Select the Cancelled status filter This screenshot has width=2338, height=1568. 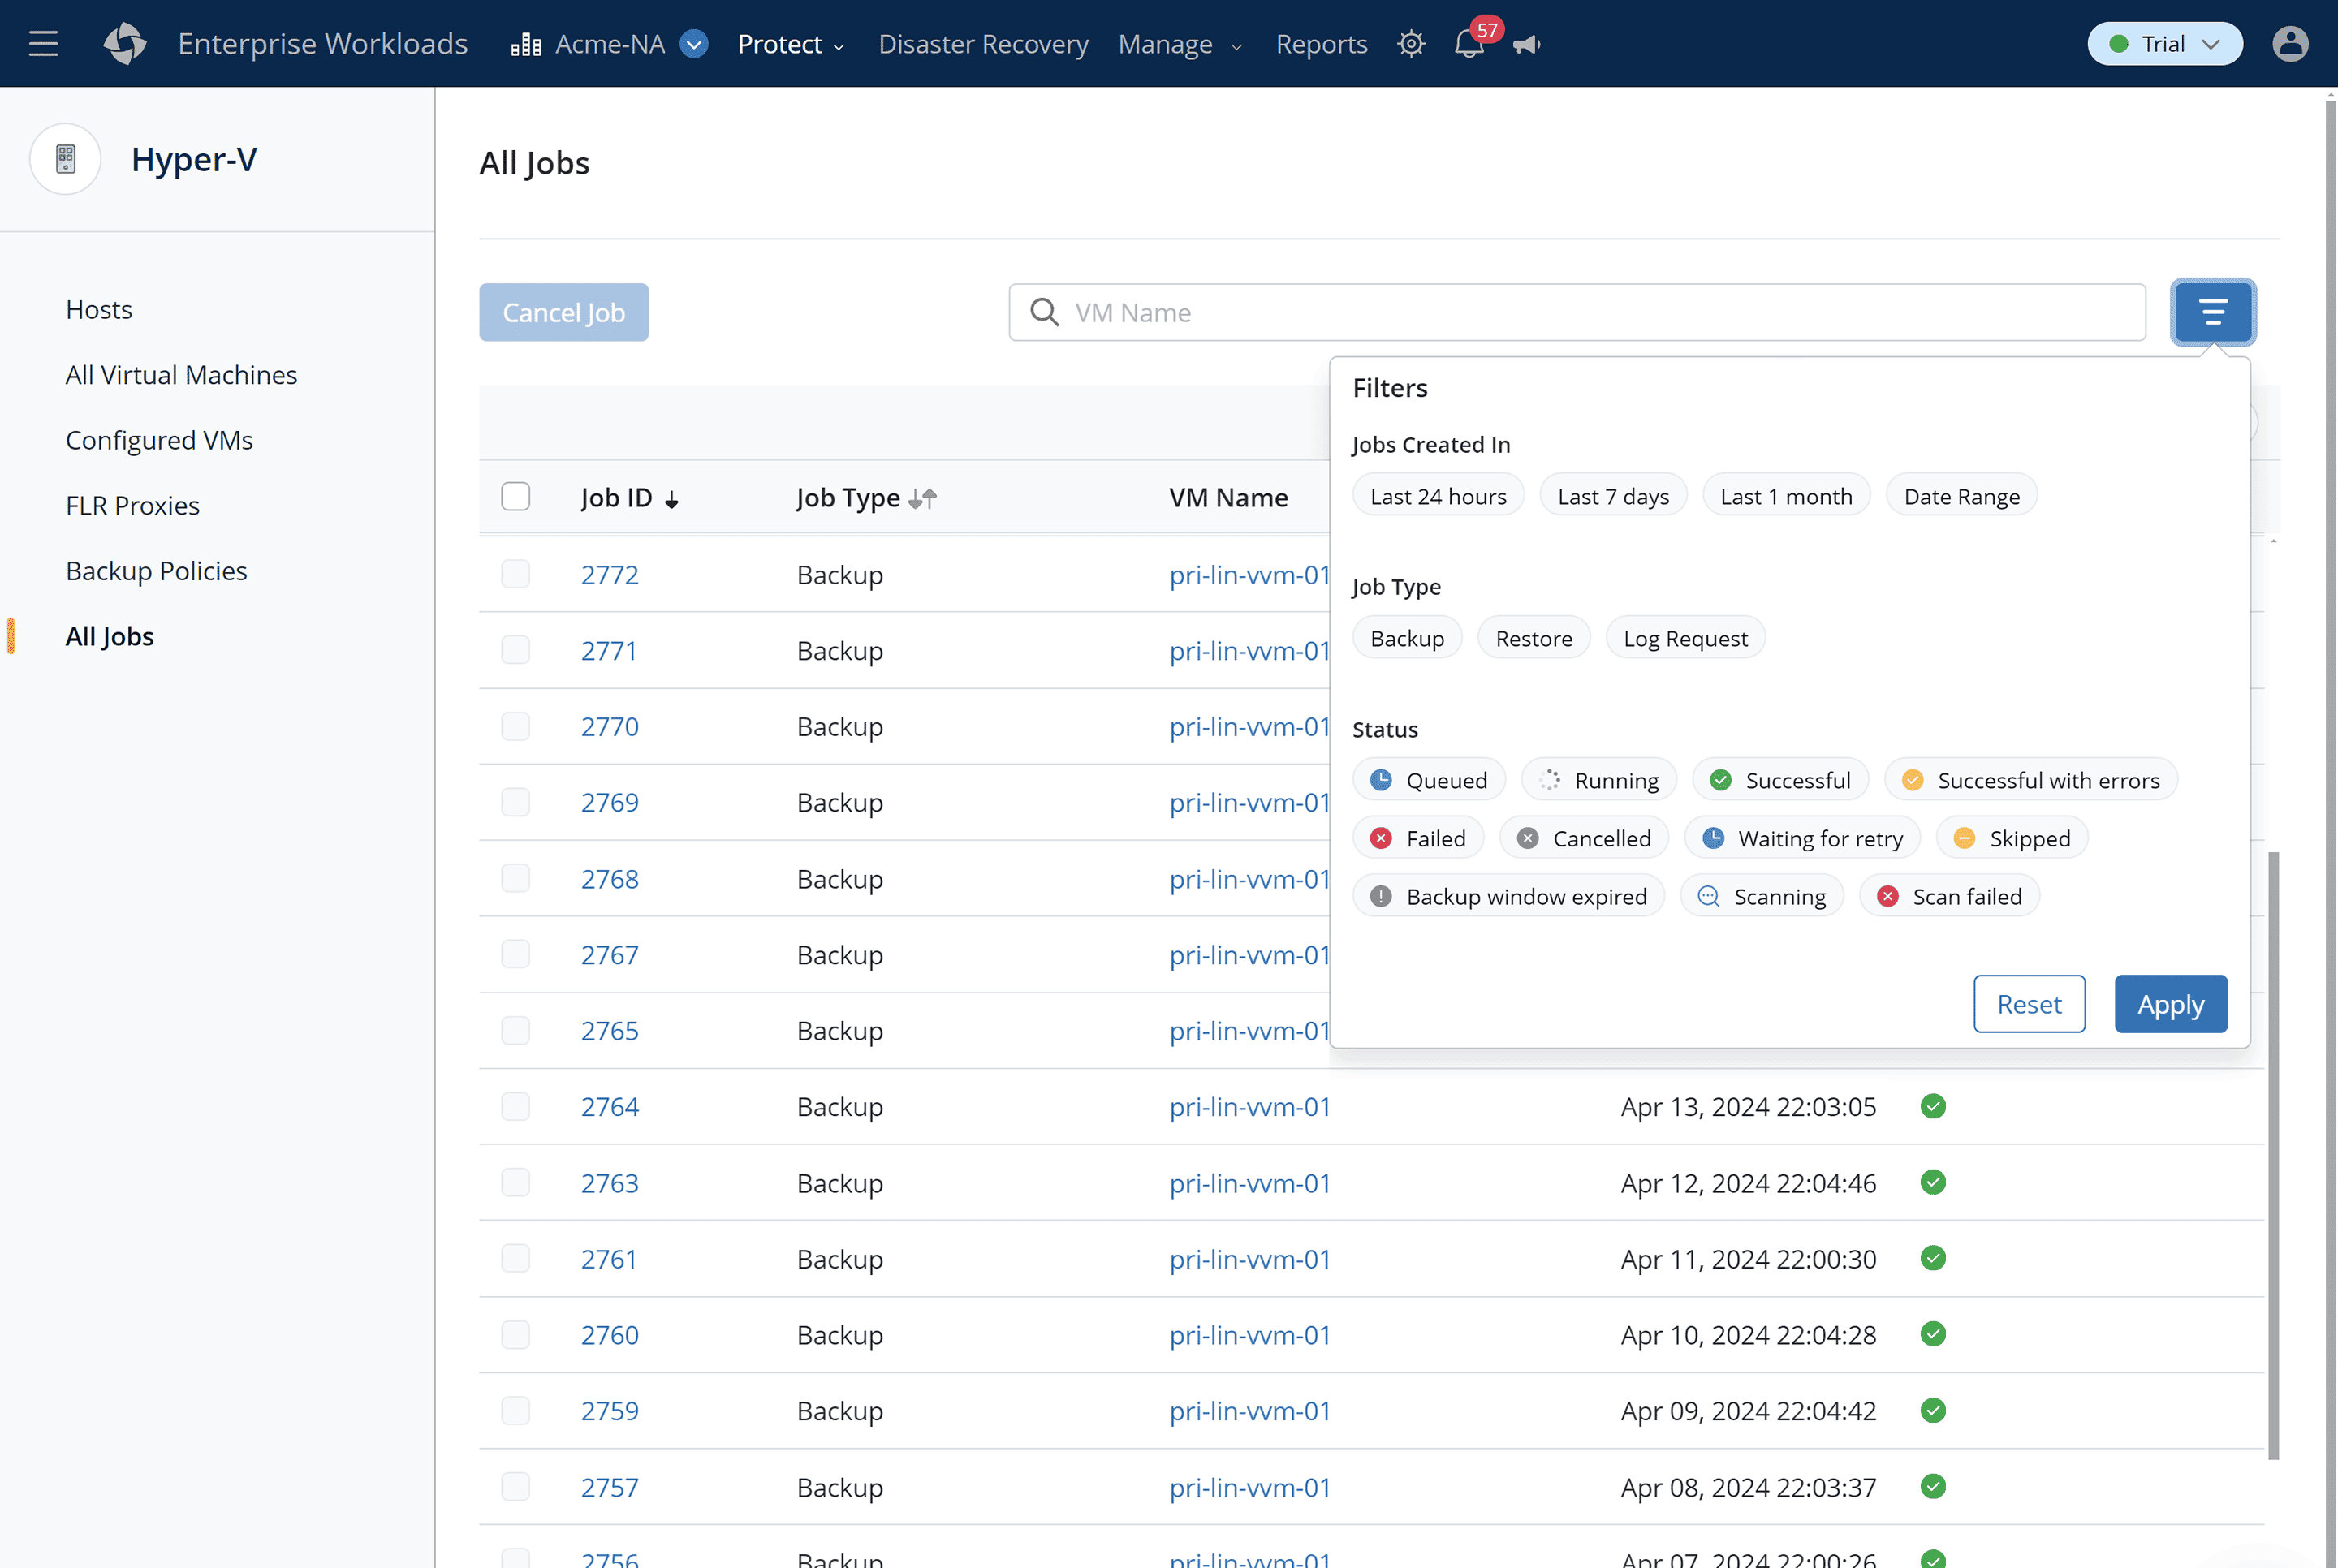coord(1584,838)
